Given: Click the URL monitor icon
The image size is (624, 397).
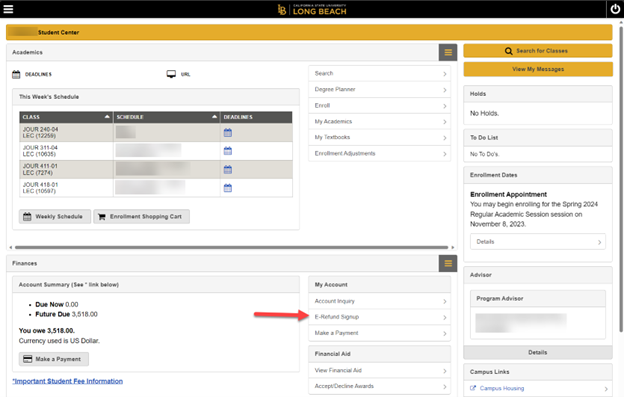Looking at the screenshot, I should coord(171,74).
